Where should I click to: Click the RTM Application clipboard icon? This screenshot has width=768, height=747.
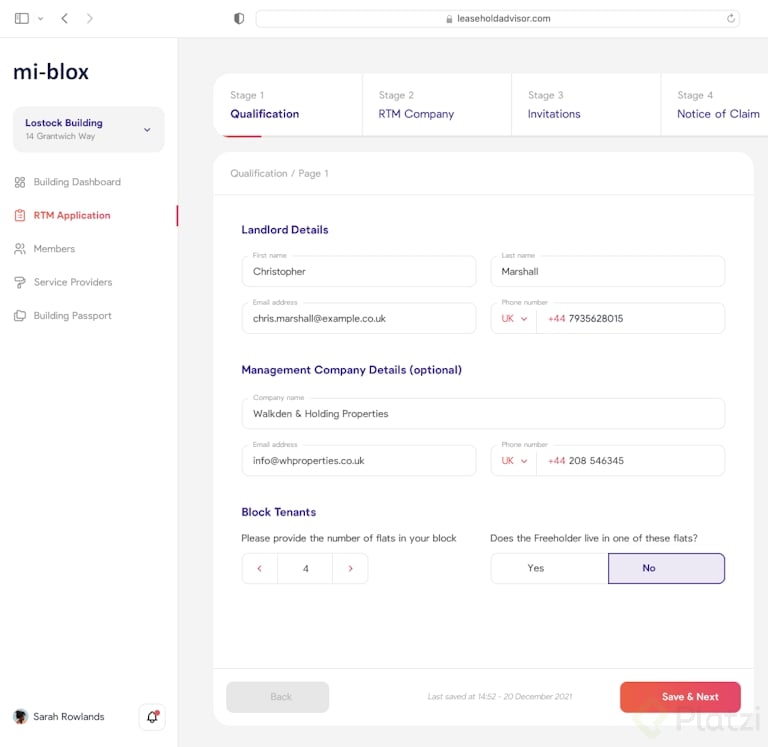point(20,215)
